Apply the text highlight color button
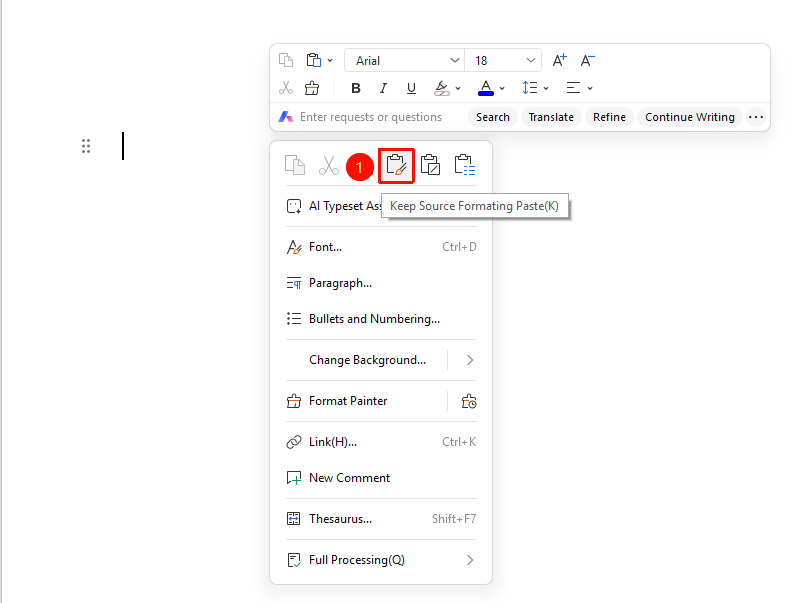This screenshot has width=802, height=603. (441, 88)
